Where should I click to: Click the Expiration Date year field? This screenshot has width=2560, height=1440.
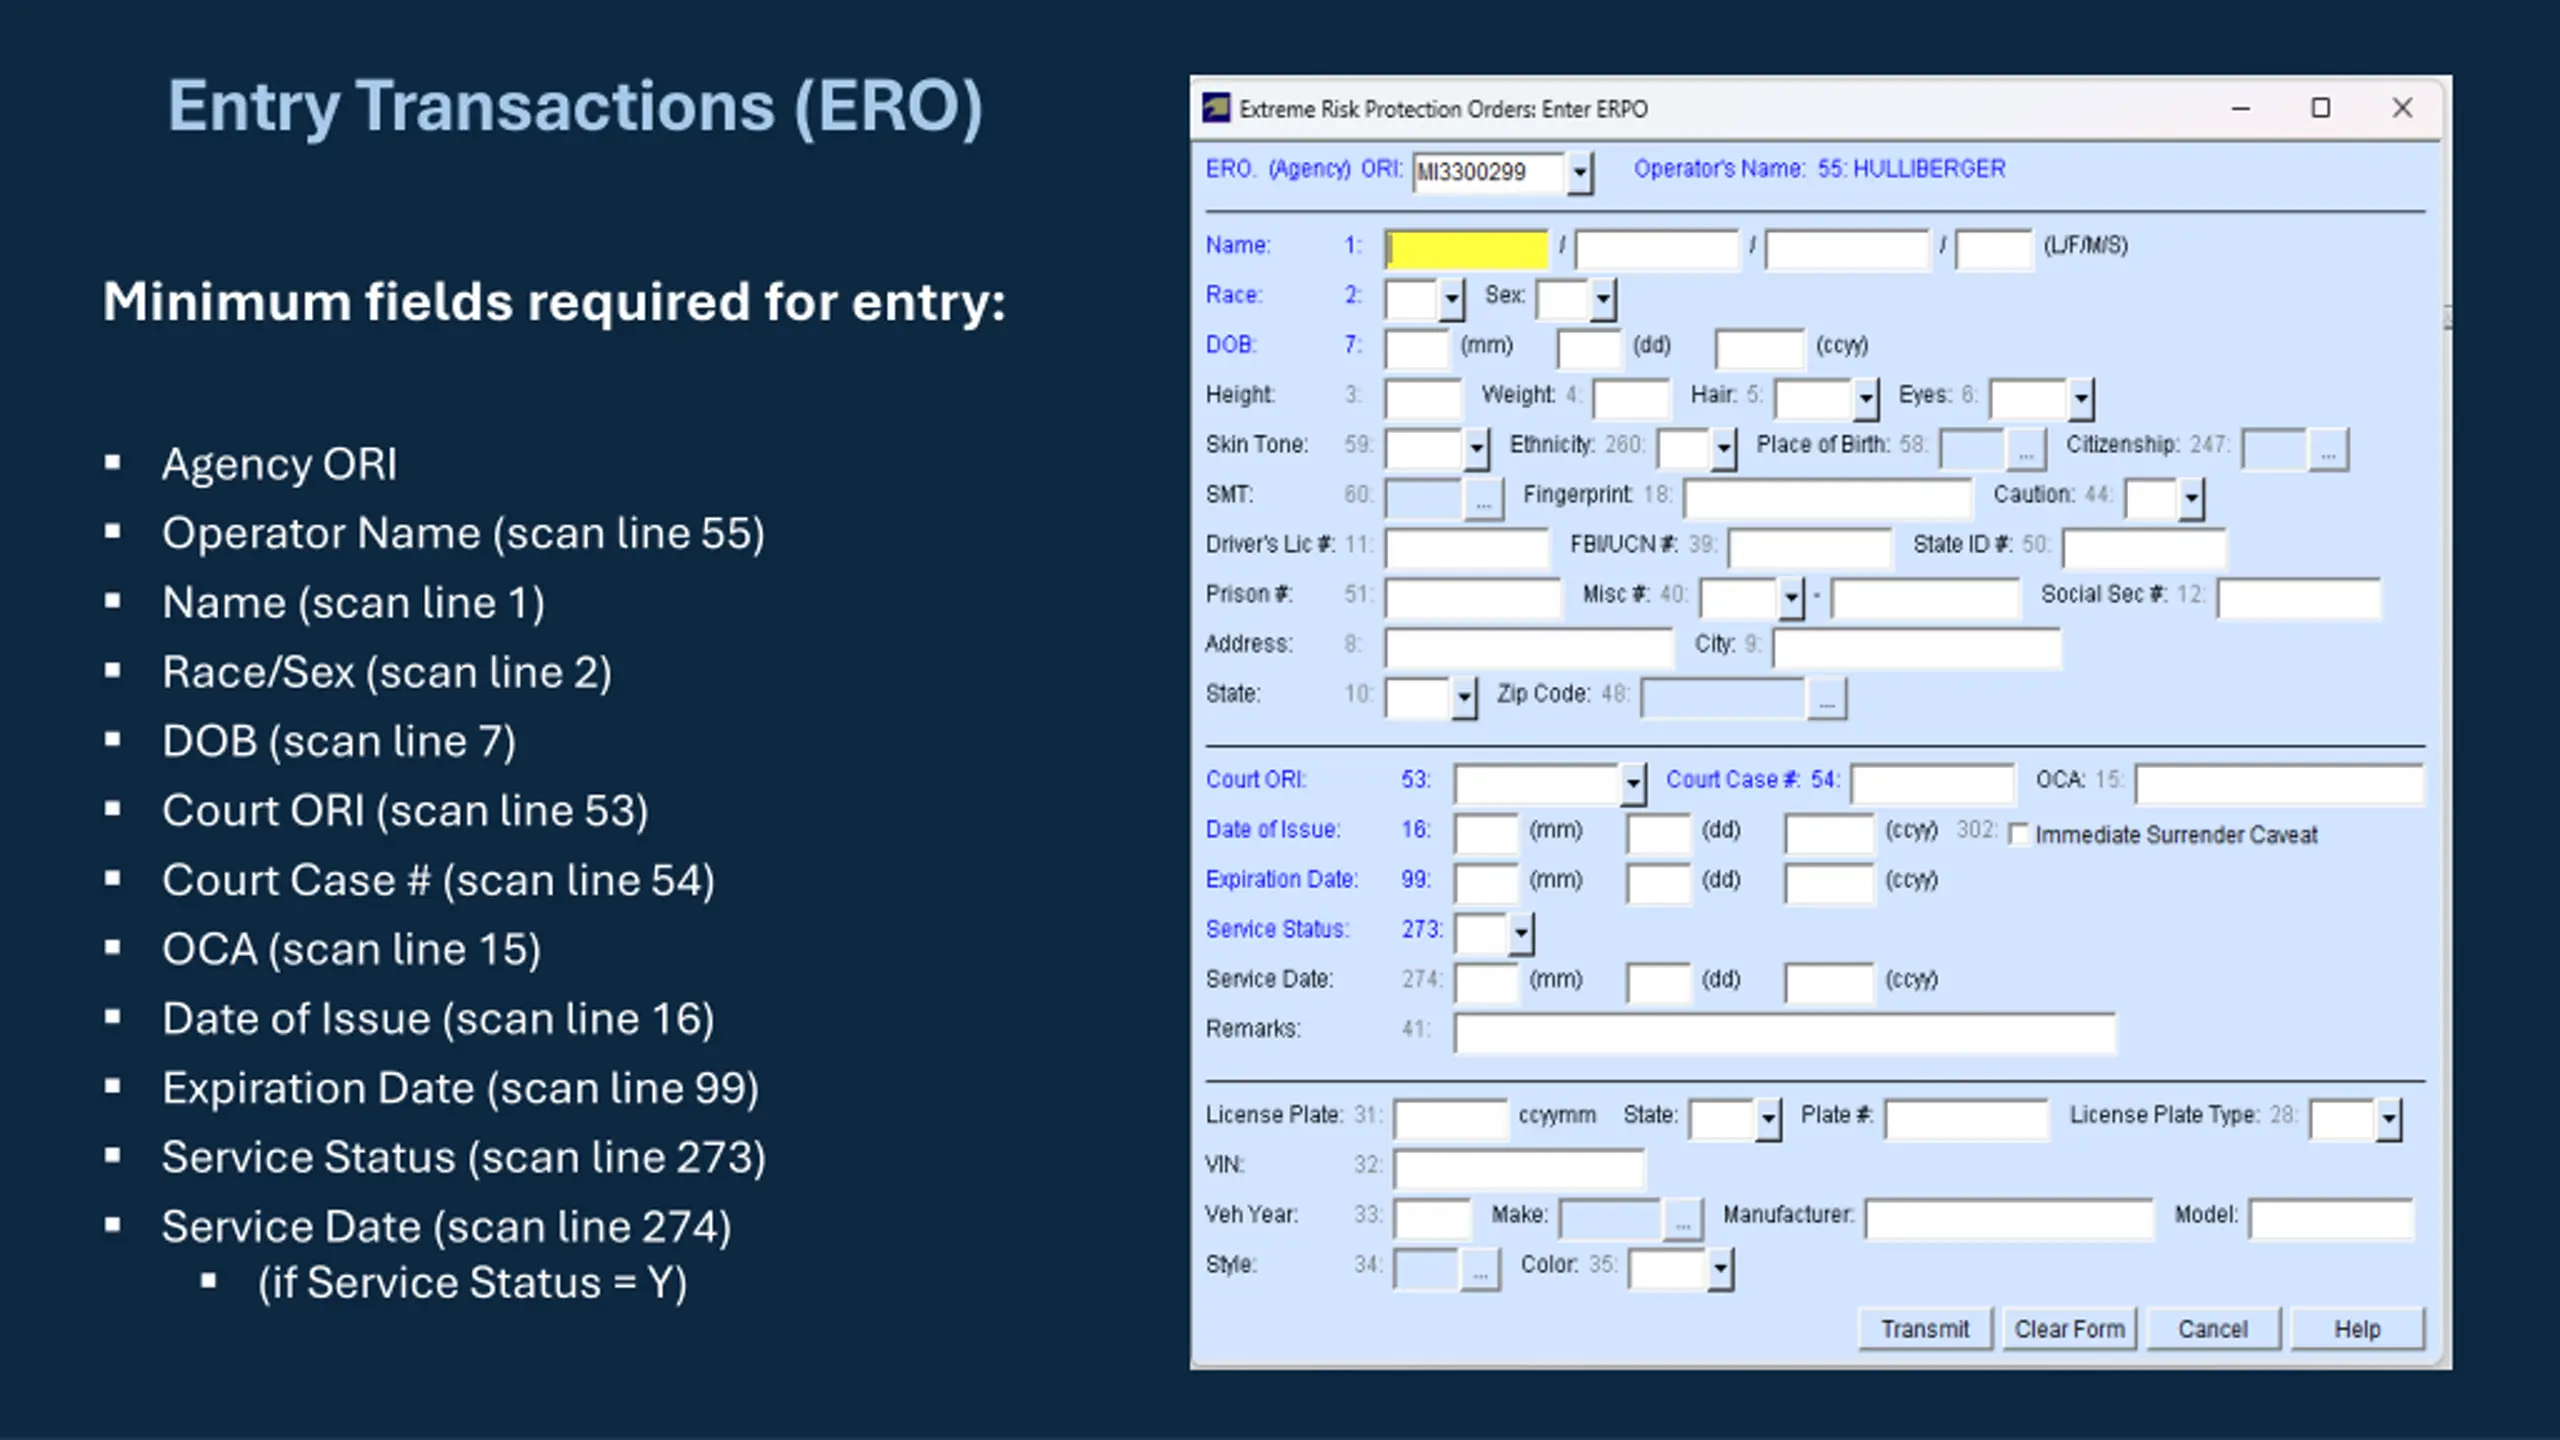coord(1829,884)
